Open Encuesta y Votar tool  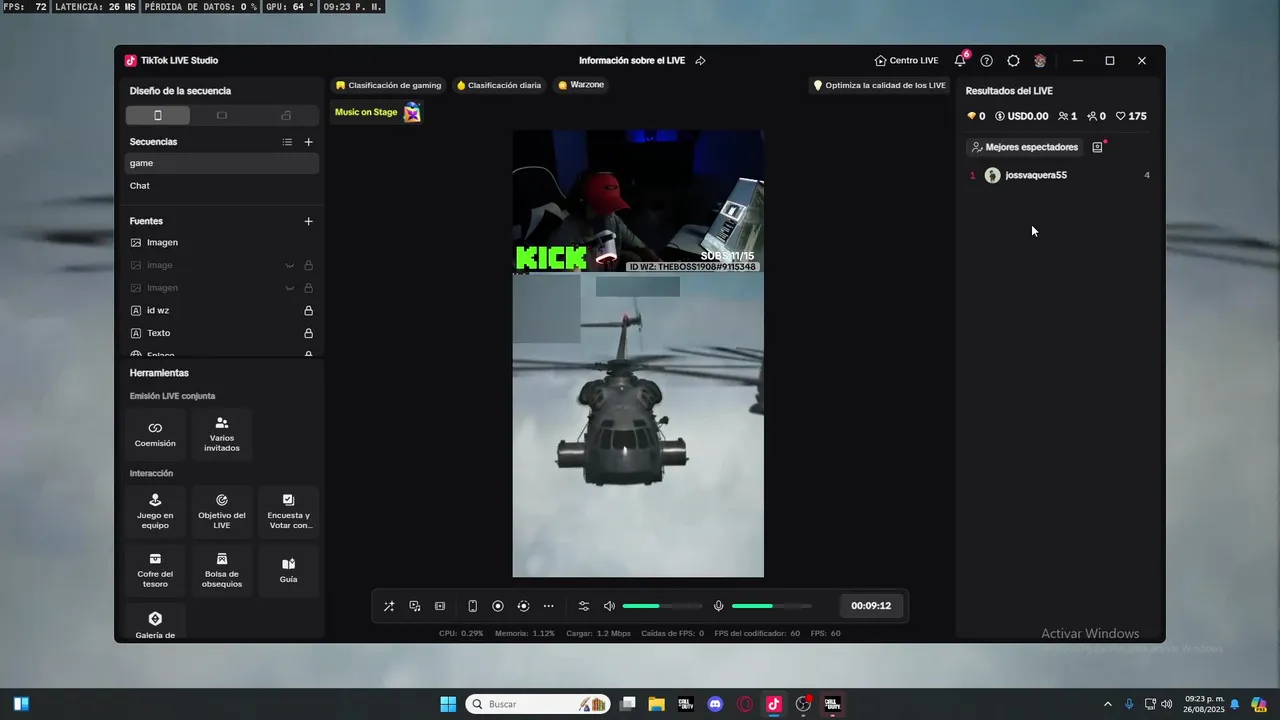tap(288, 512)
